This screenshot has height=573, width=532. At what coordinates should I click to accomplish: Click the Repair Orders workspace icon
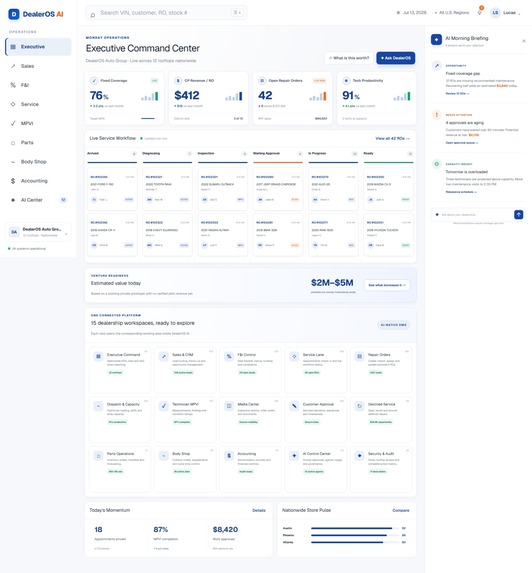(x=360, y=356)
